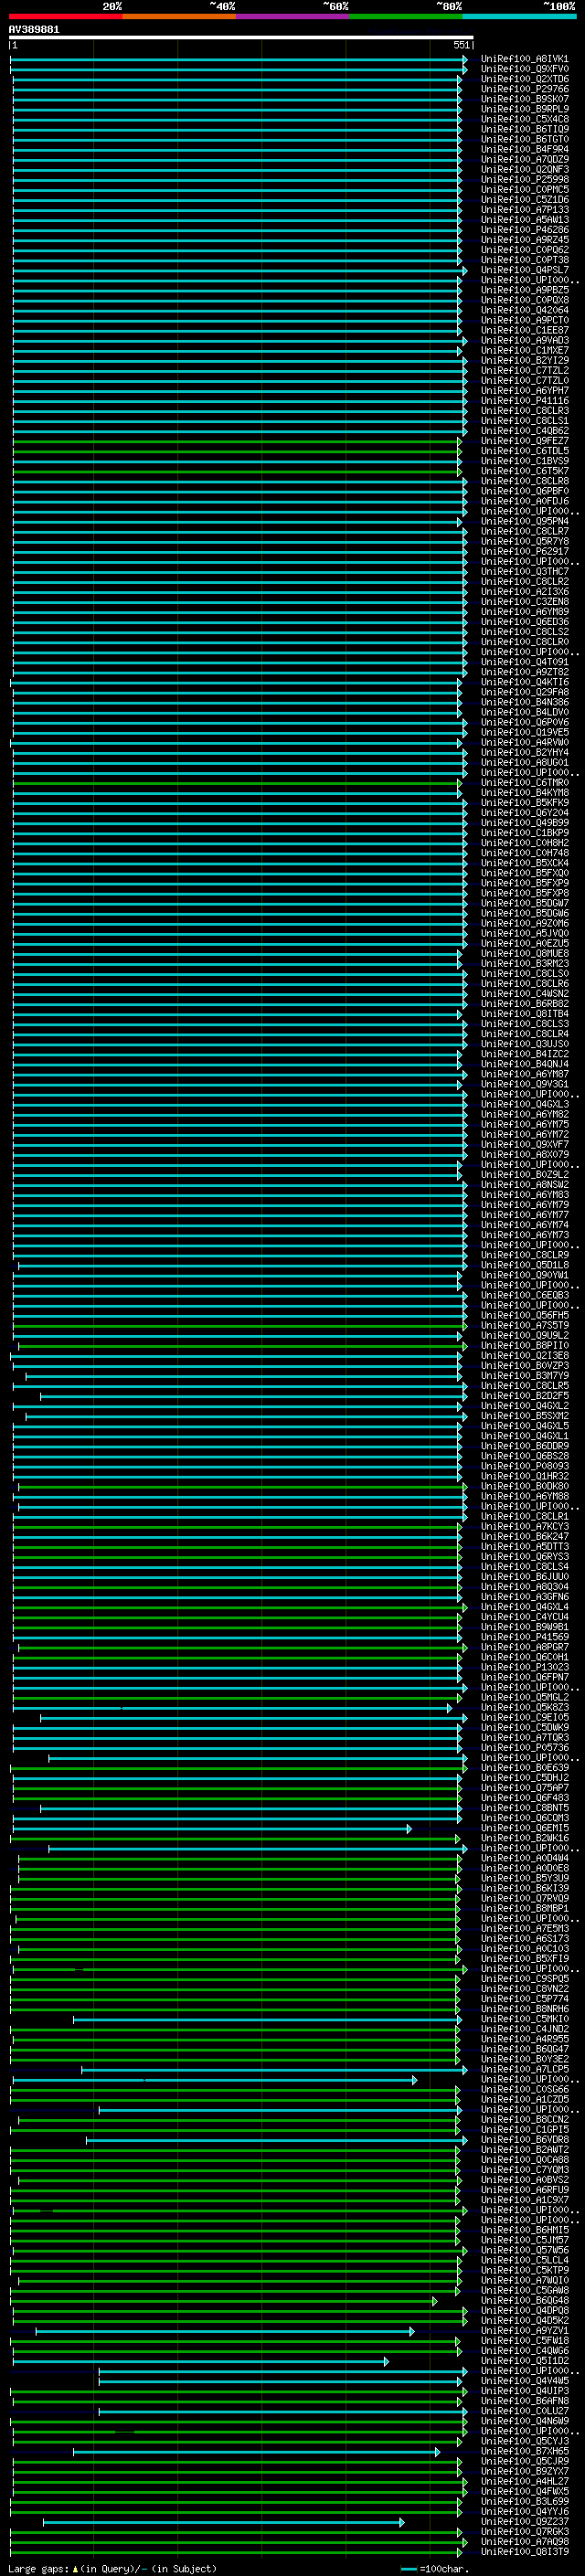Select hit label UniRef100_Q2QNF3
Image resolution: width=585 pixels, height=2576 pixels.
click(x=524, y=170)
